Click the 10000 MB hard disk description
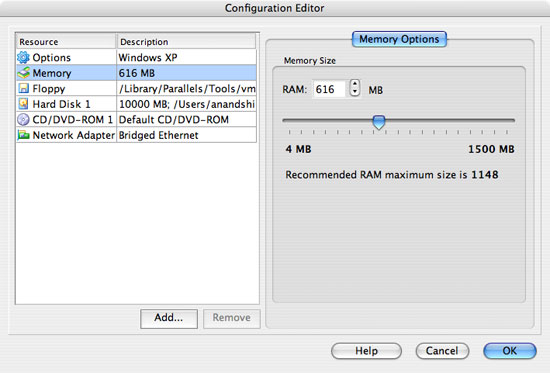 (x=187, y=104)
